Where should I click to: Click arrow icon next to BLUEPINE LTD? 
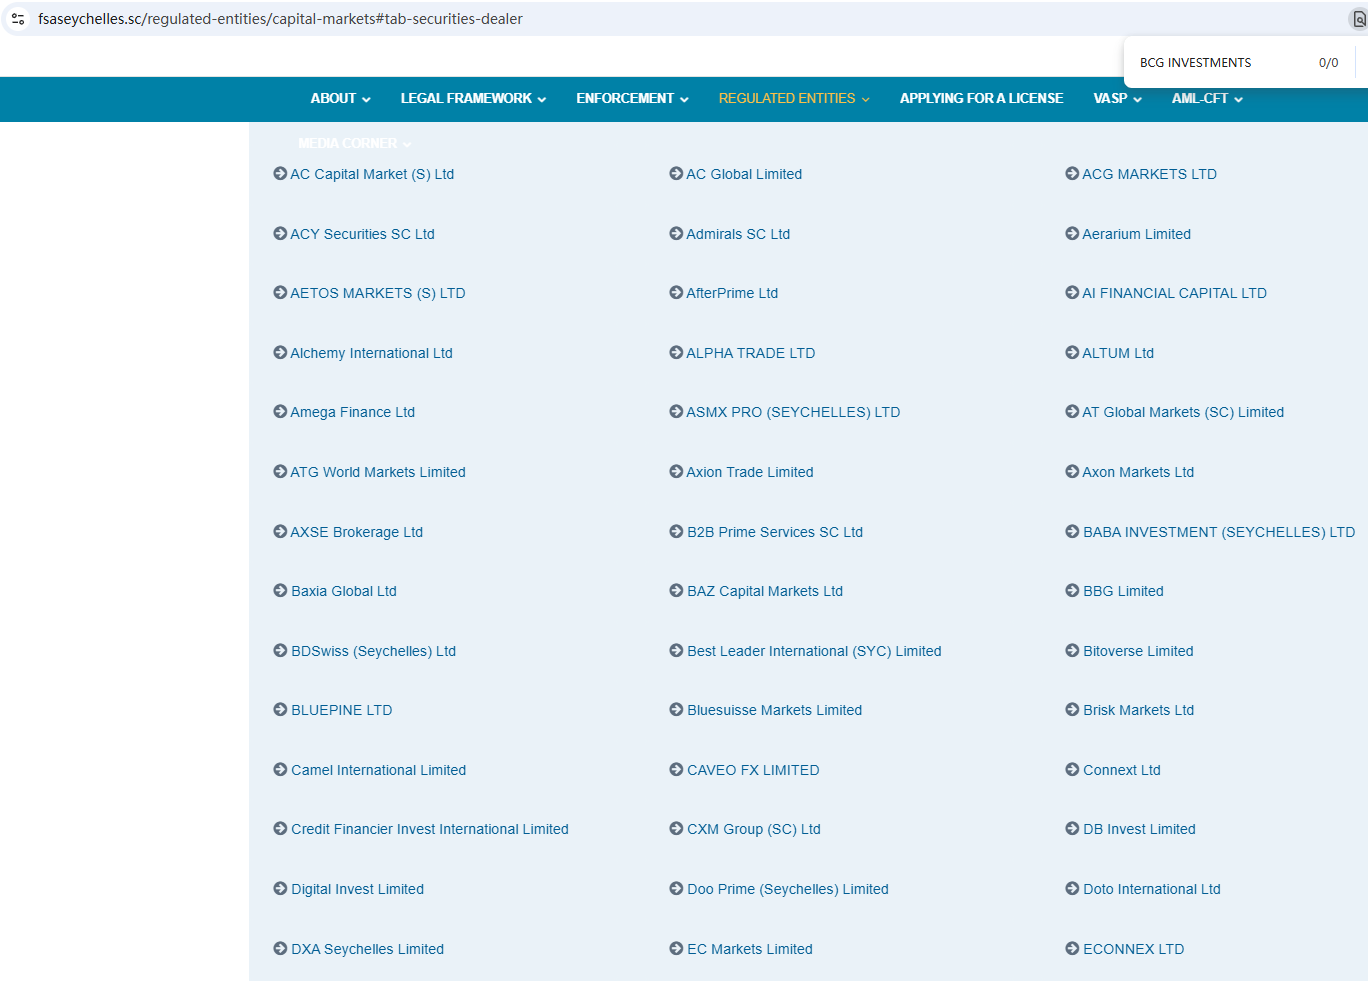[x=280, y=710]
